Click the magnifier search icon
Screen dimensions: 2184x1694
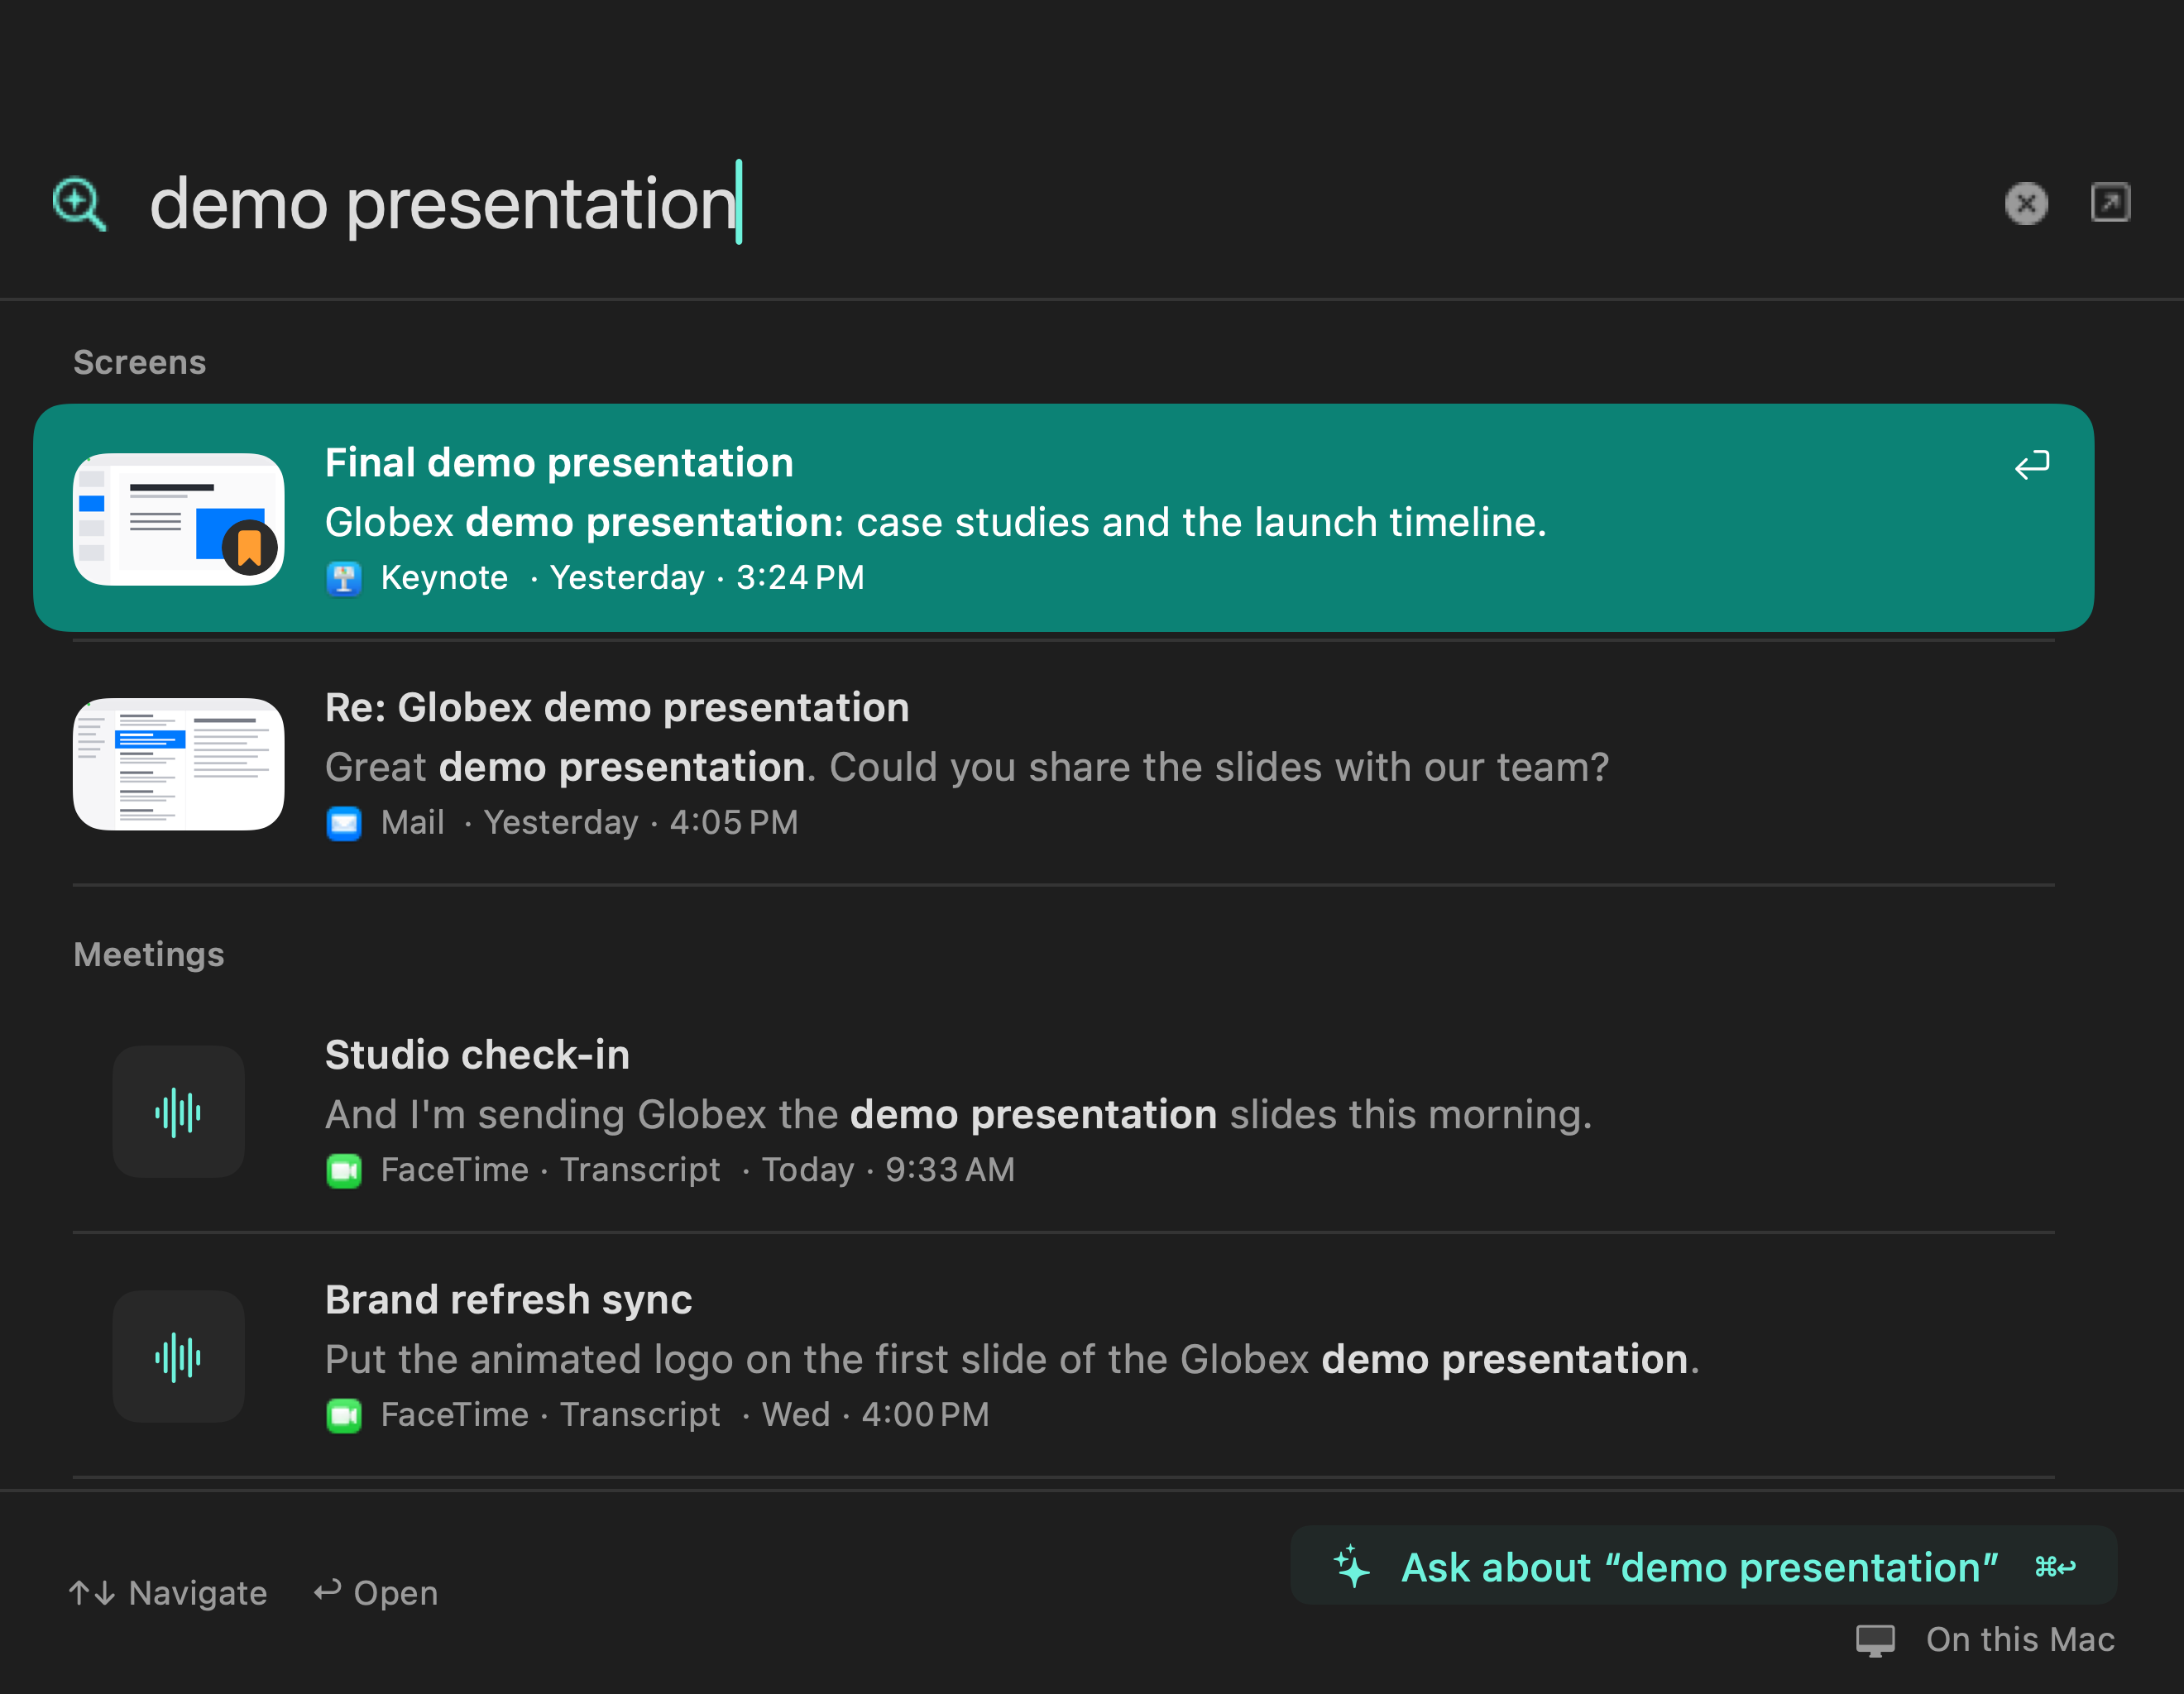(79, 204)
